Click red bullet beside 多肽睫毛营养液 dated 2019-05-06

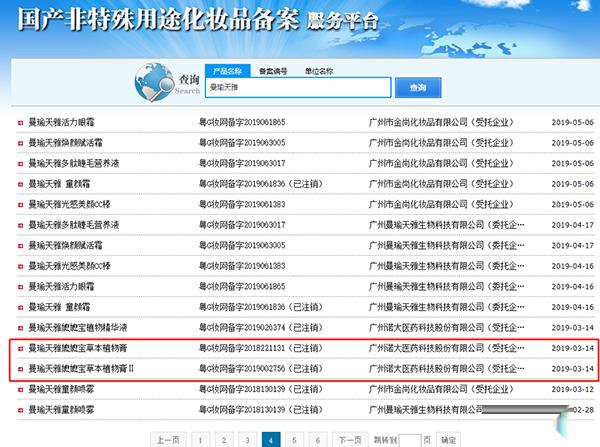coord(21,164)
